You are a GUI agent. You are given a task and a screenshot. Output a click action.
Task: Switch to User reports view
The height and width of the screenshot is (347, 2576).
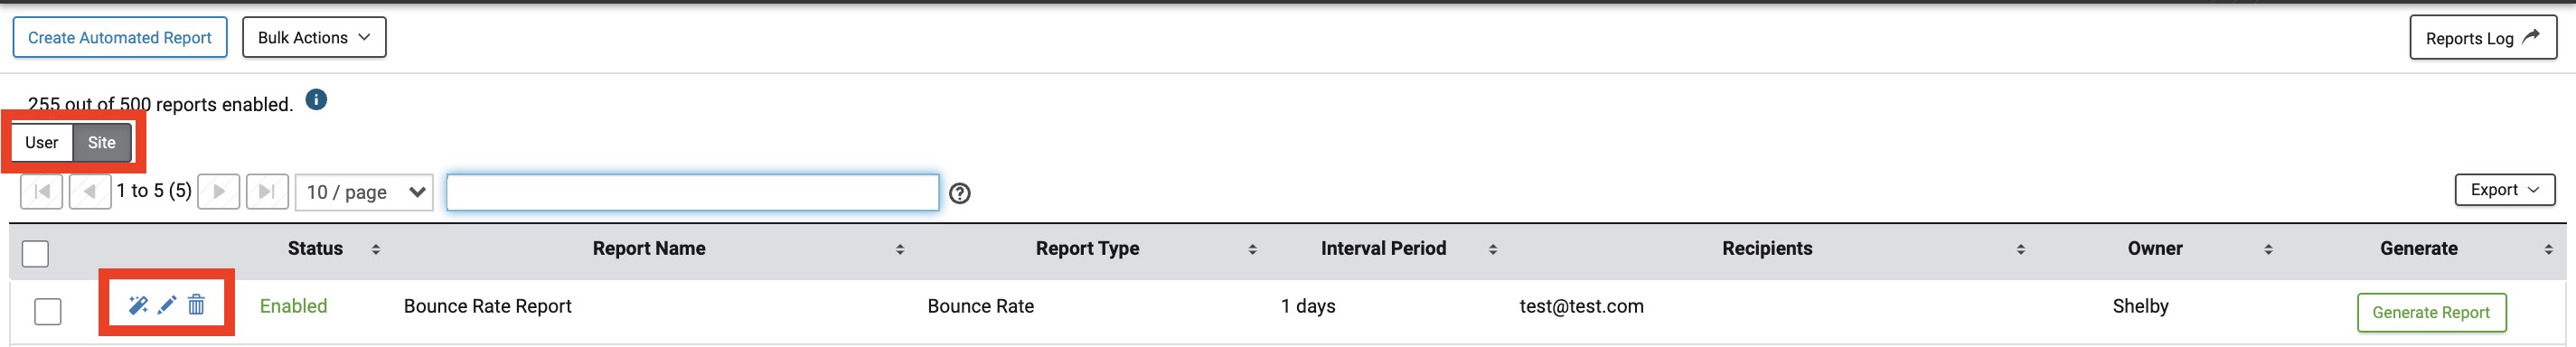(42, 142)
